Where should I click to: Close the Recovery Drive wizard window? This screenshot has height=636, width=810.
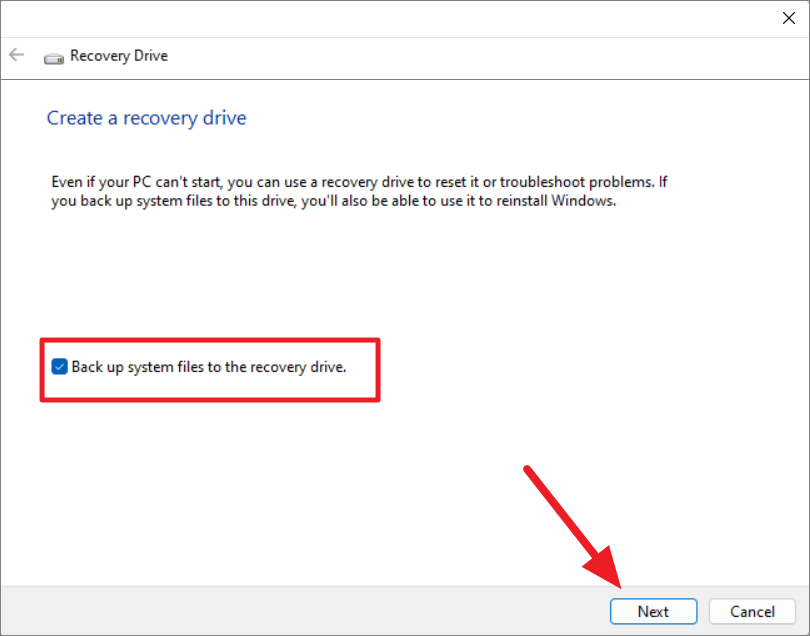788,18
